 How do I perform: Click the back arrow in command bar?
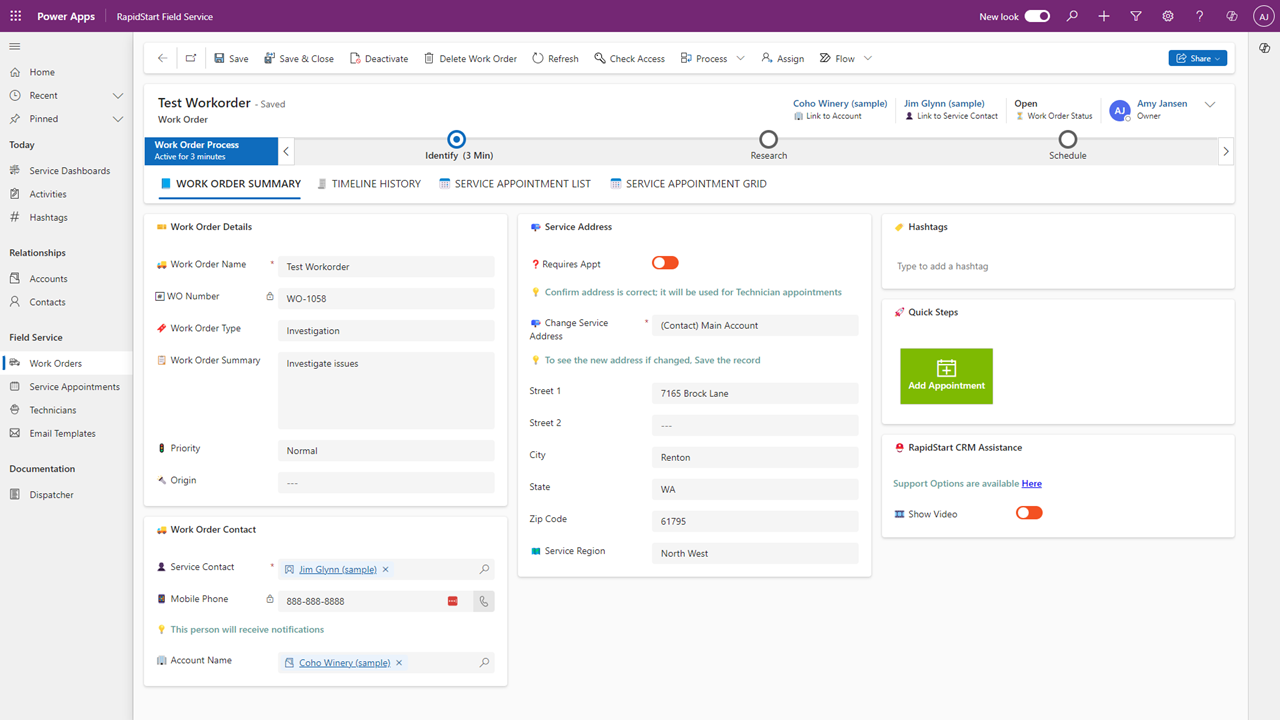[x=162, y=58]
